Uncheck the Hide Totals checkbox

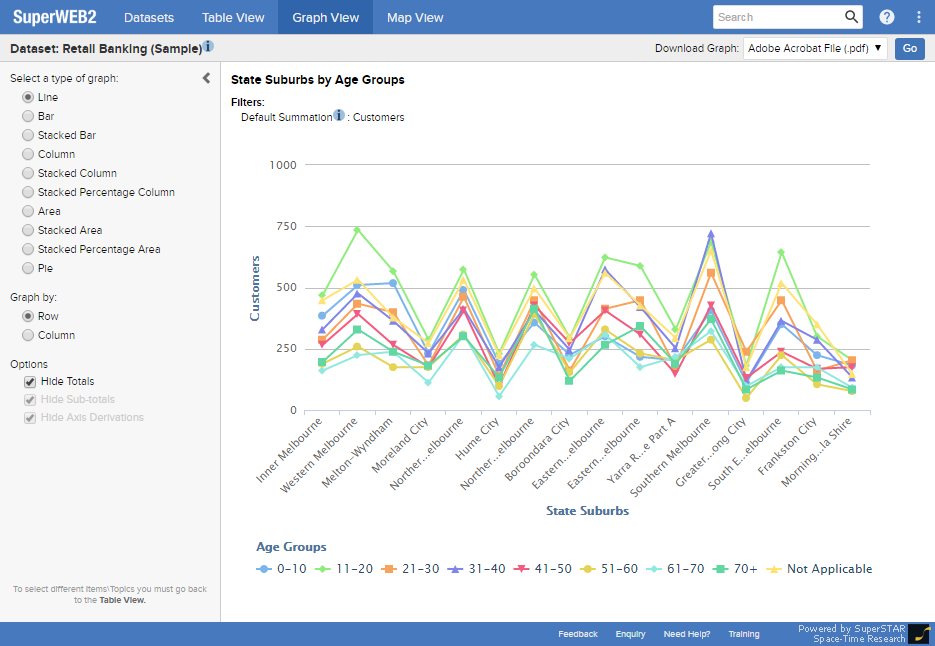(29, 381)
